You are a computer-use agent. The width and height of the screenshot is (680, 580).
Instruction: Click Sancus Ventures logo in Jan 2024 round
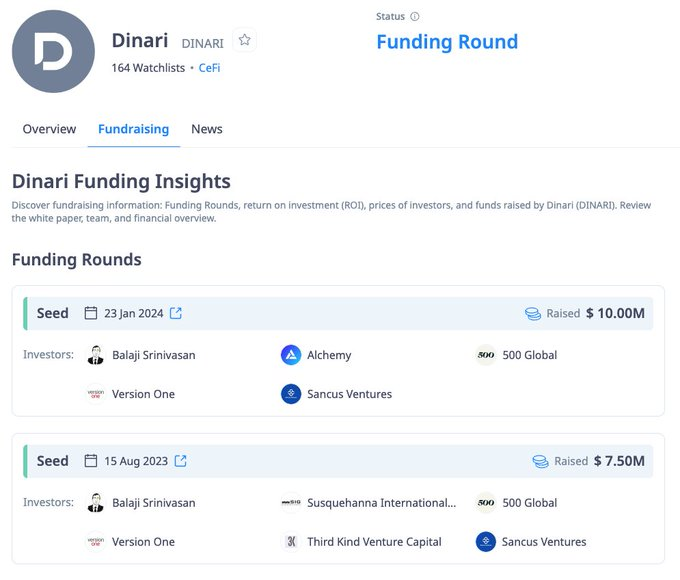(291, 394)
